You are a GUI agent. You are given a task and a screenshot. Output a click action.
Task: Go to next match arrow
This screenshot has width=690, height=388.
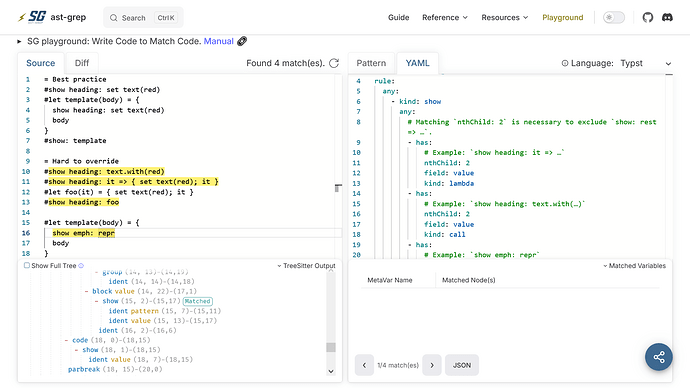point(432,365)
